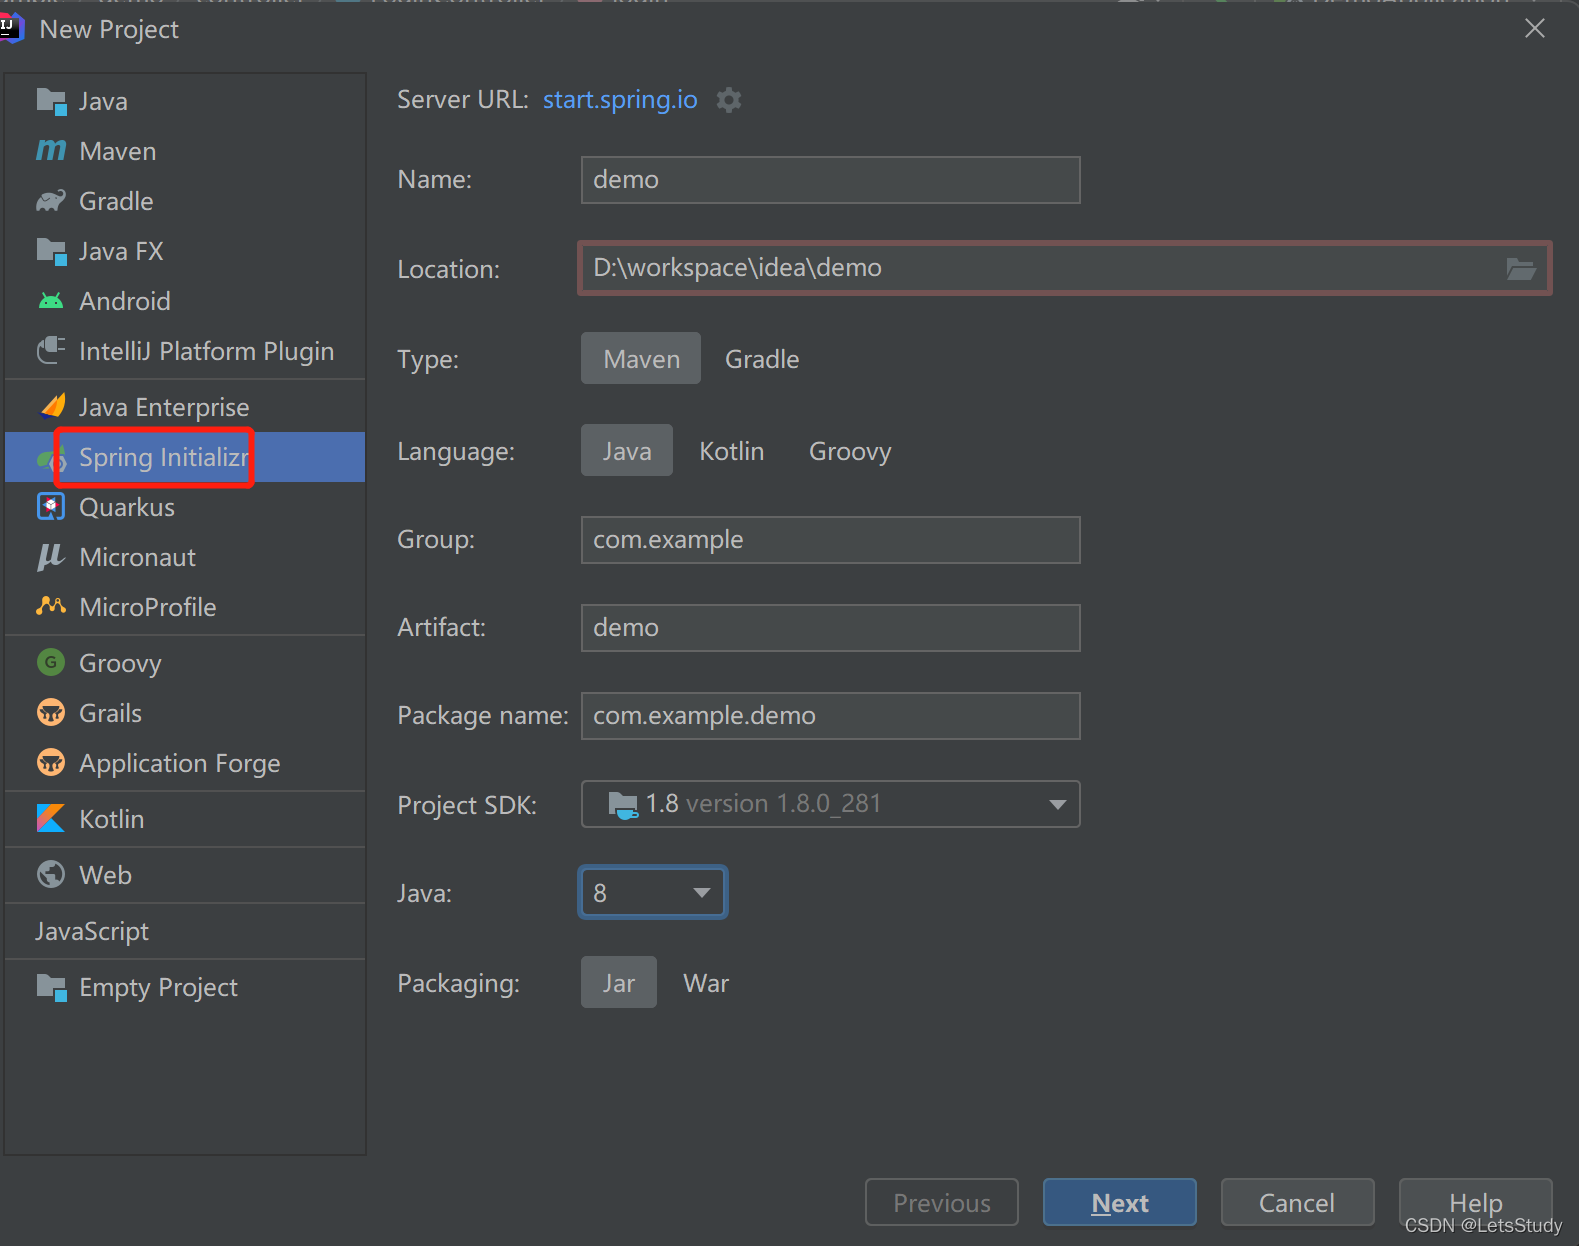Click the Cancel button

[x=1297, y=1202]
